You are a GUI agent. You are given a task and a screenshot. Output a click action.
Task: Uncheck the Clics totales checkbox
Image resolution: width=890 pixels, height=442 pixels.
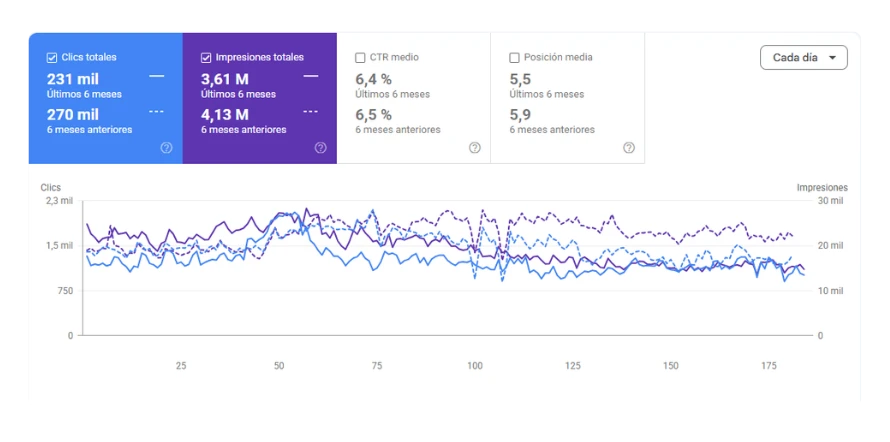pyautogui.click(x=52, y=58)
